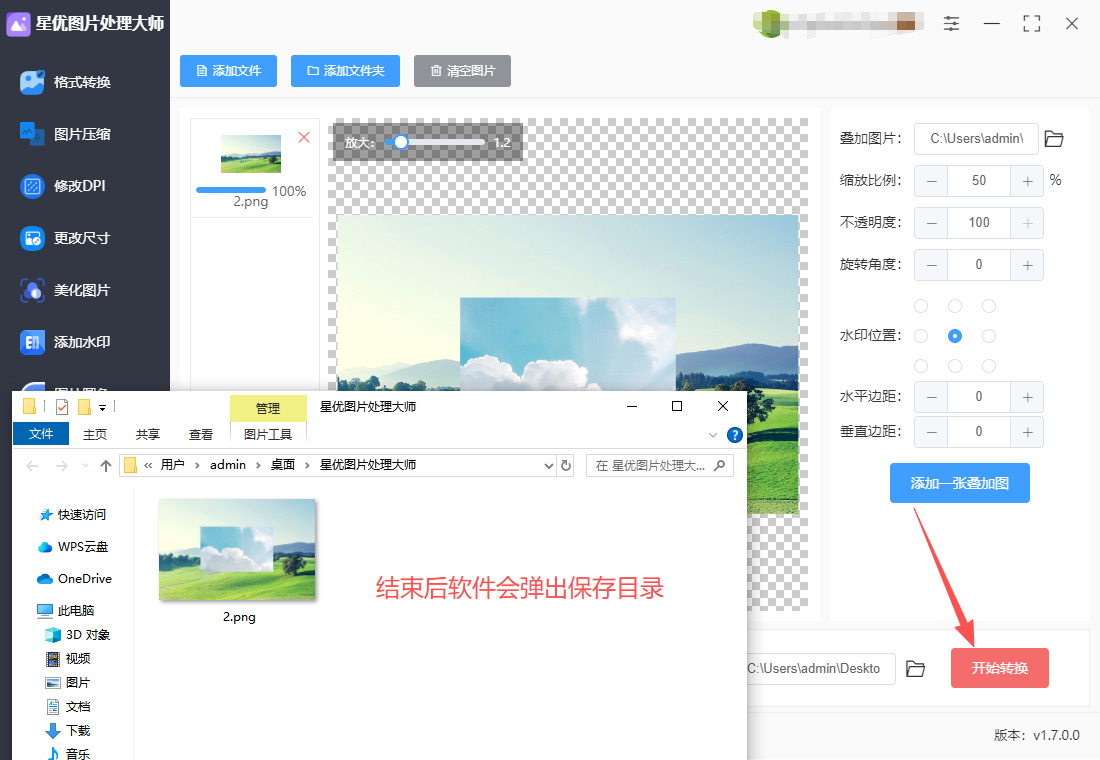Screen dimensions: 1100x760
Task: Select bottom-right watermark position radio
Action: [x=989, y=366]
